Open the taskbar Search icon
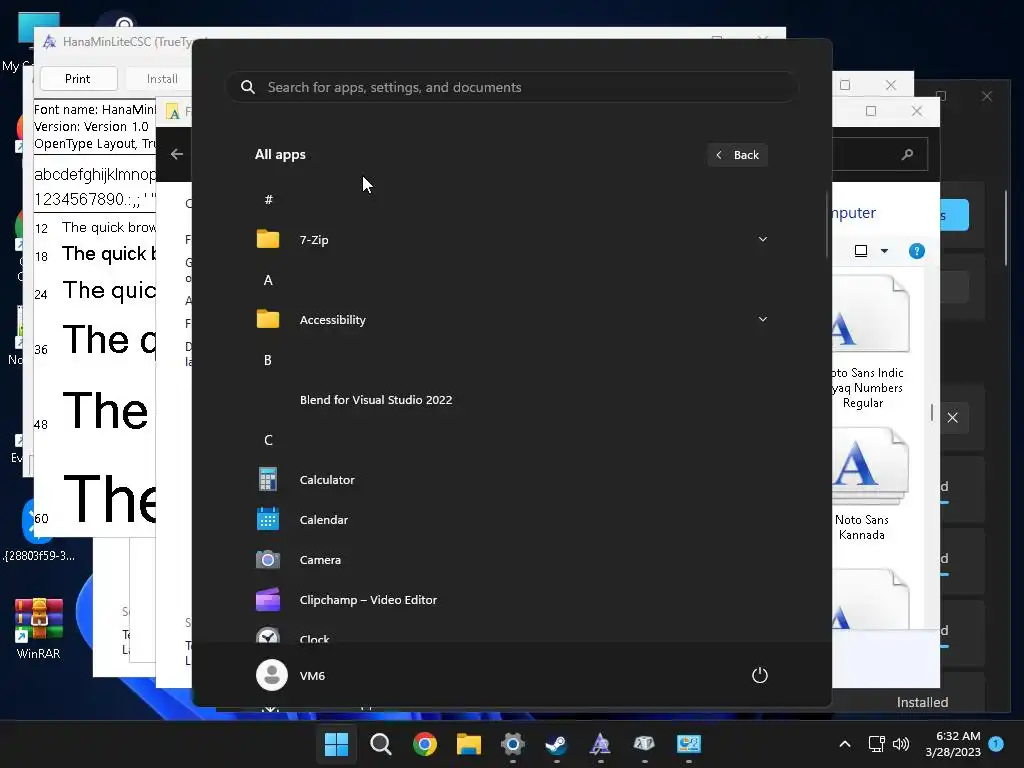Viewport: 1024px width, 768px height. (381, 744)
